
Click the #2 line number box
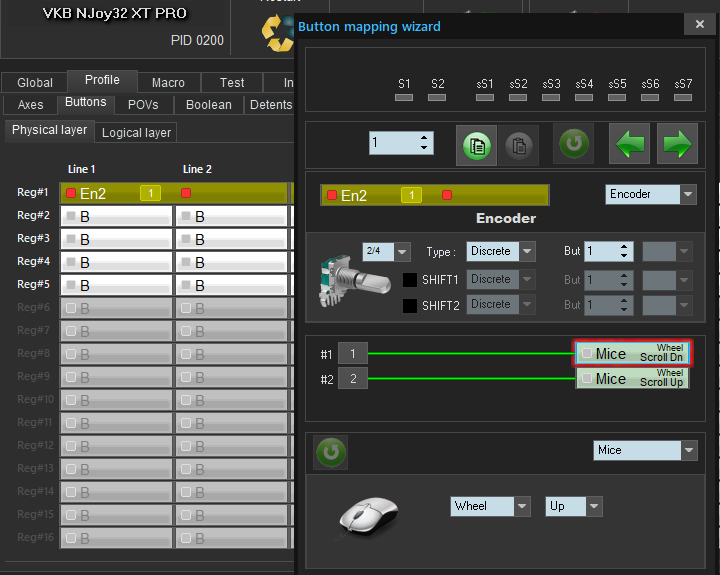(353, 378)
